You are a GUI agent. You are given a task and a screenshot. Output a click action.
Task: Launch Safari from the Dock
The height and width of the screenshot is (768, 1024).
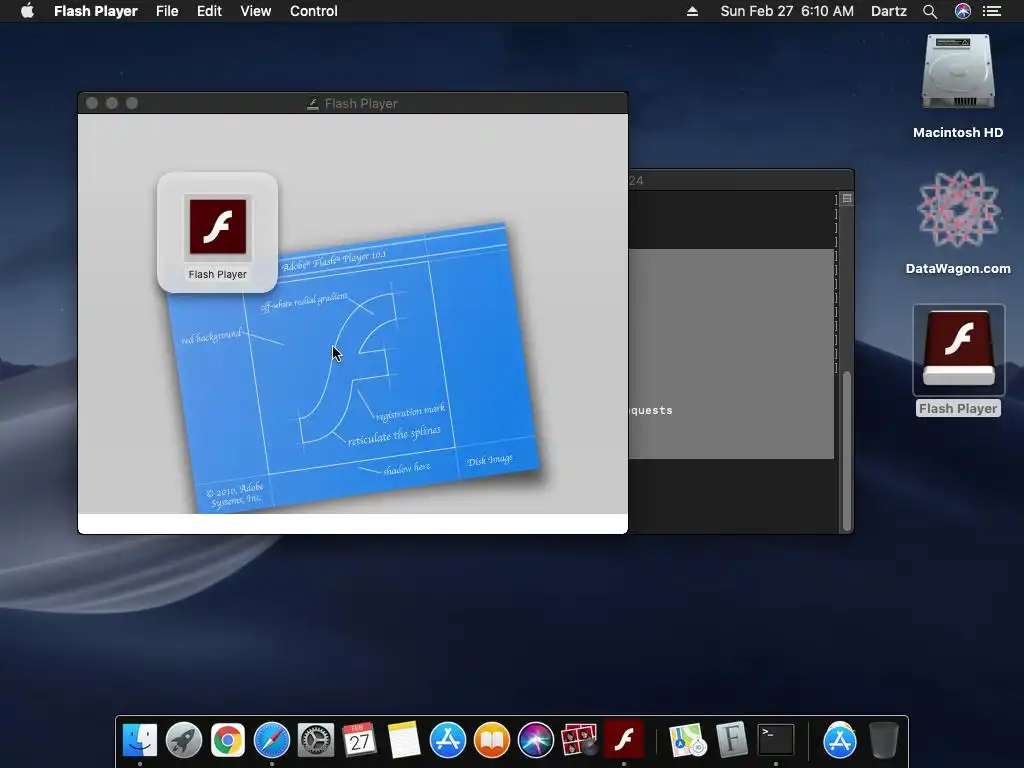coord(272,740)
